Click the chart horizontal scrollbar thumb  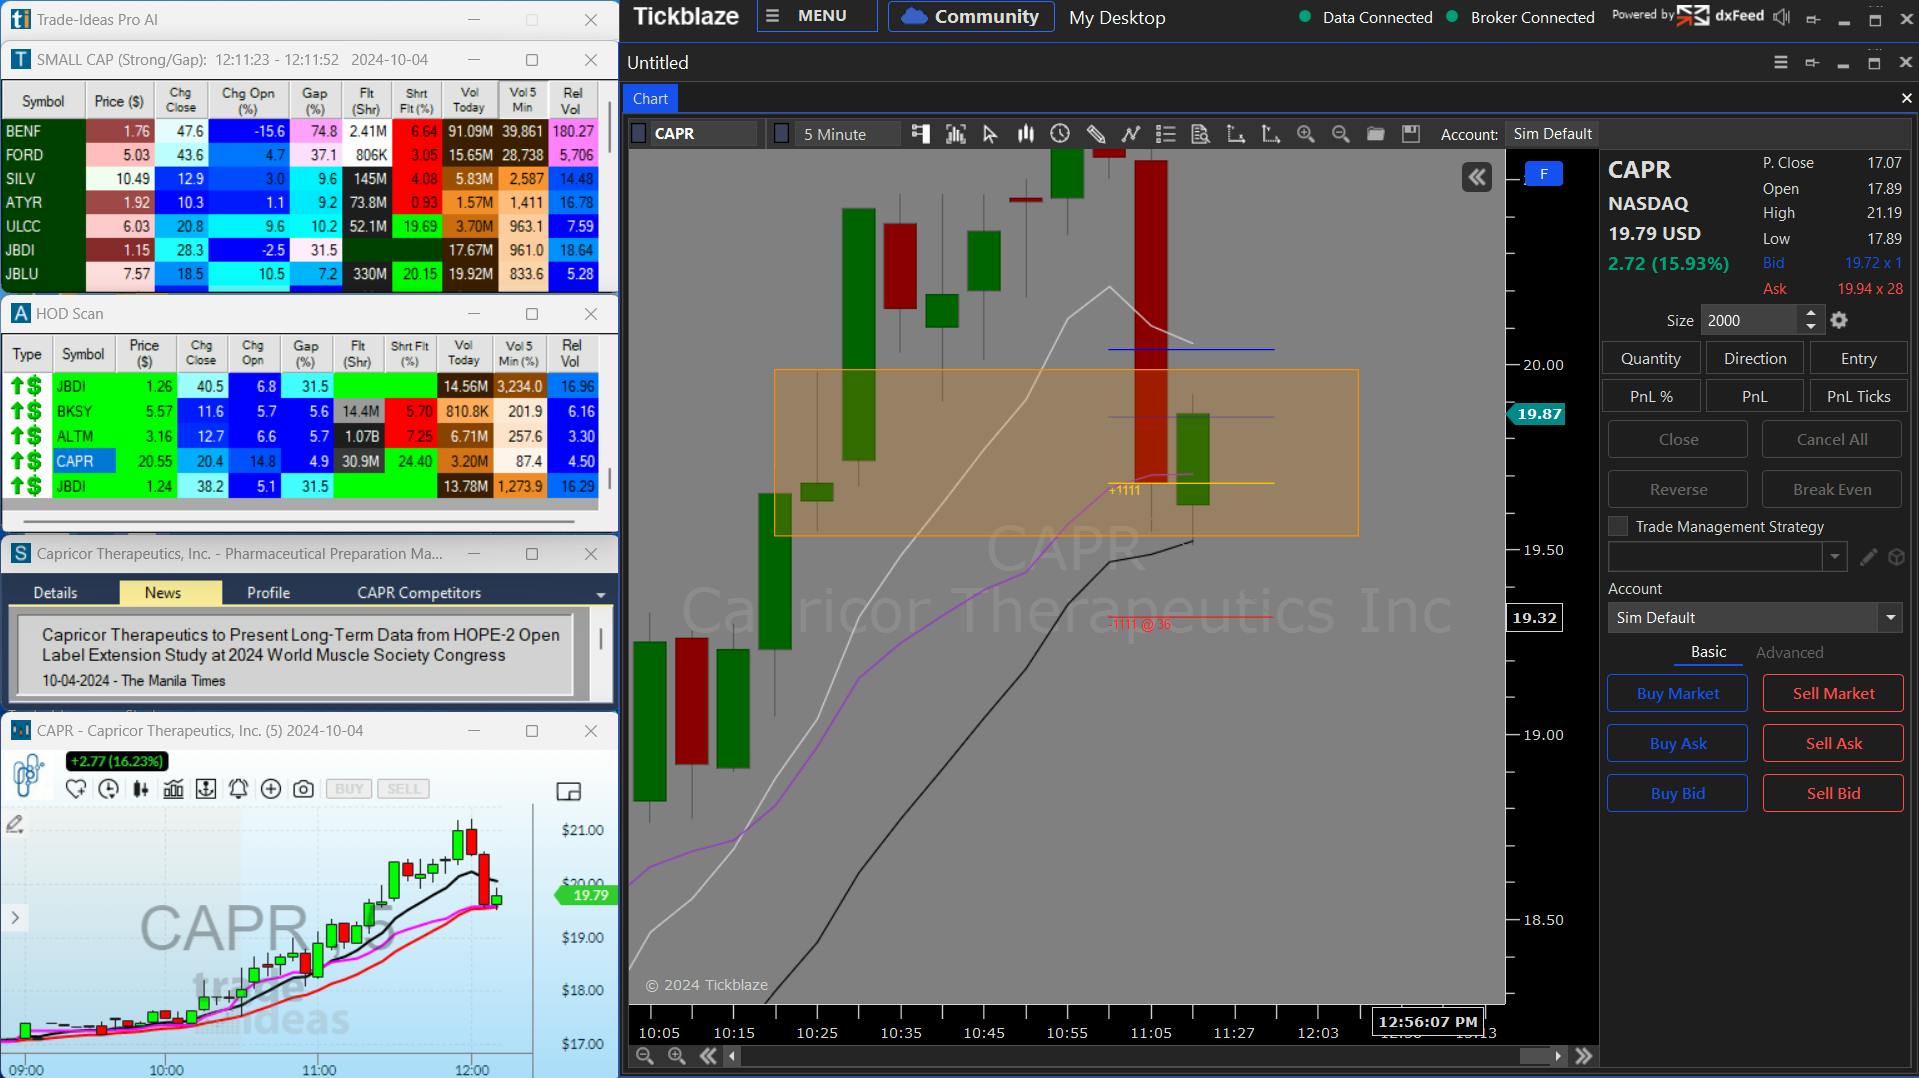1535,1056
